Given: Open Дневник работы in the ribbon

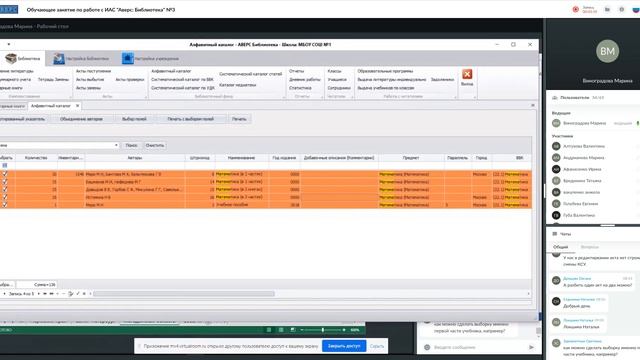Looking at the screenshot, I should (305, 80).
